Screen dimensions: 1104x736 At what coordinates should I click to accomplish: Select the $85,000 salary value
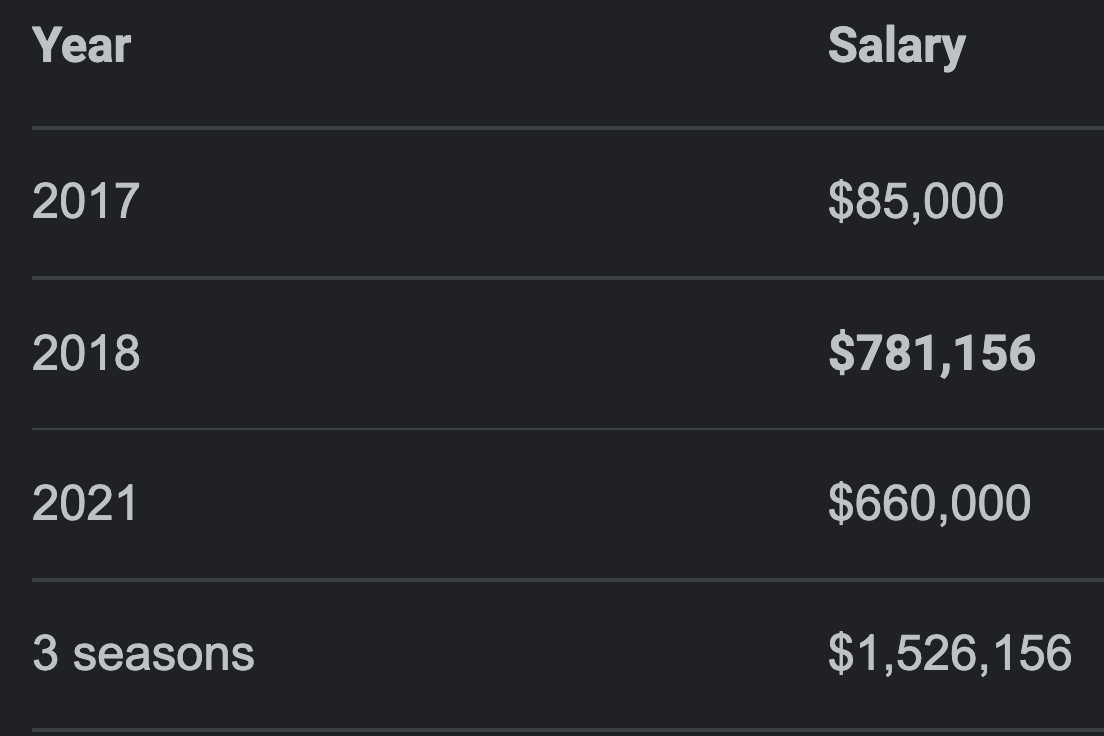click(x=915, y=202)
